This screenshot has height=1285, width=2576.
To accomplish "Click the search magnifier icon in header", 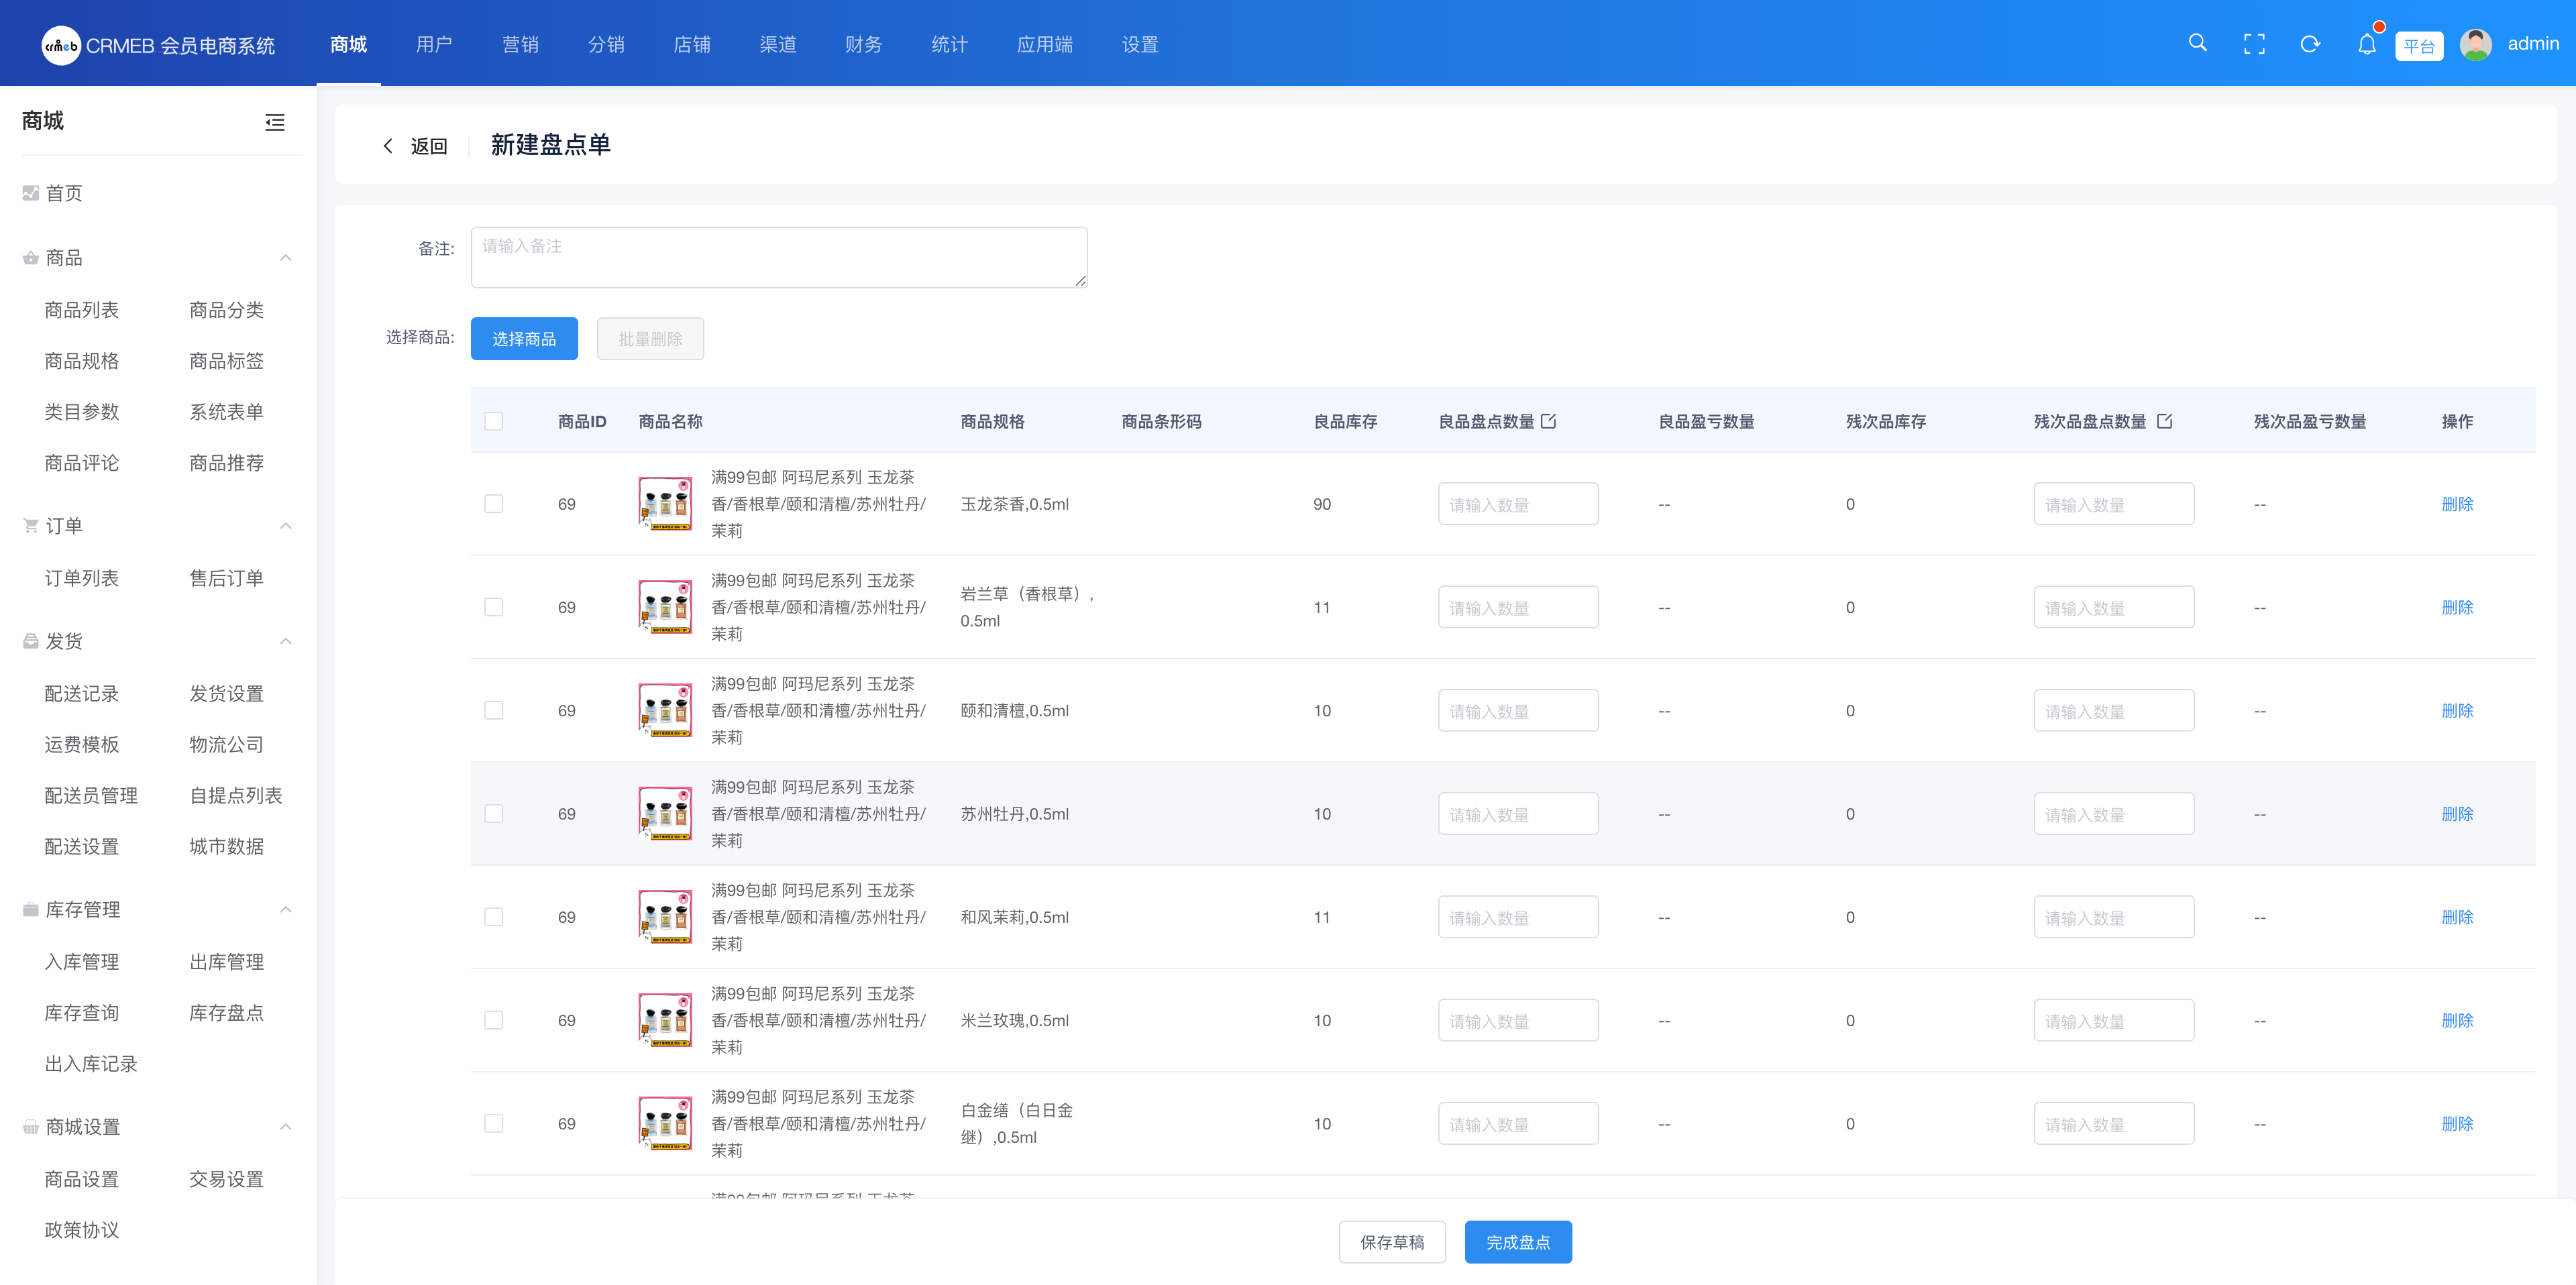I will (2197, 43).
